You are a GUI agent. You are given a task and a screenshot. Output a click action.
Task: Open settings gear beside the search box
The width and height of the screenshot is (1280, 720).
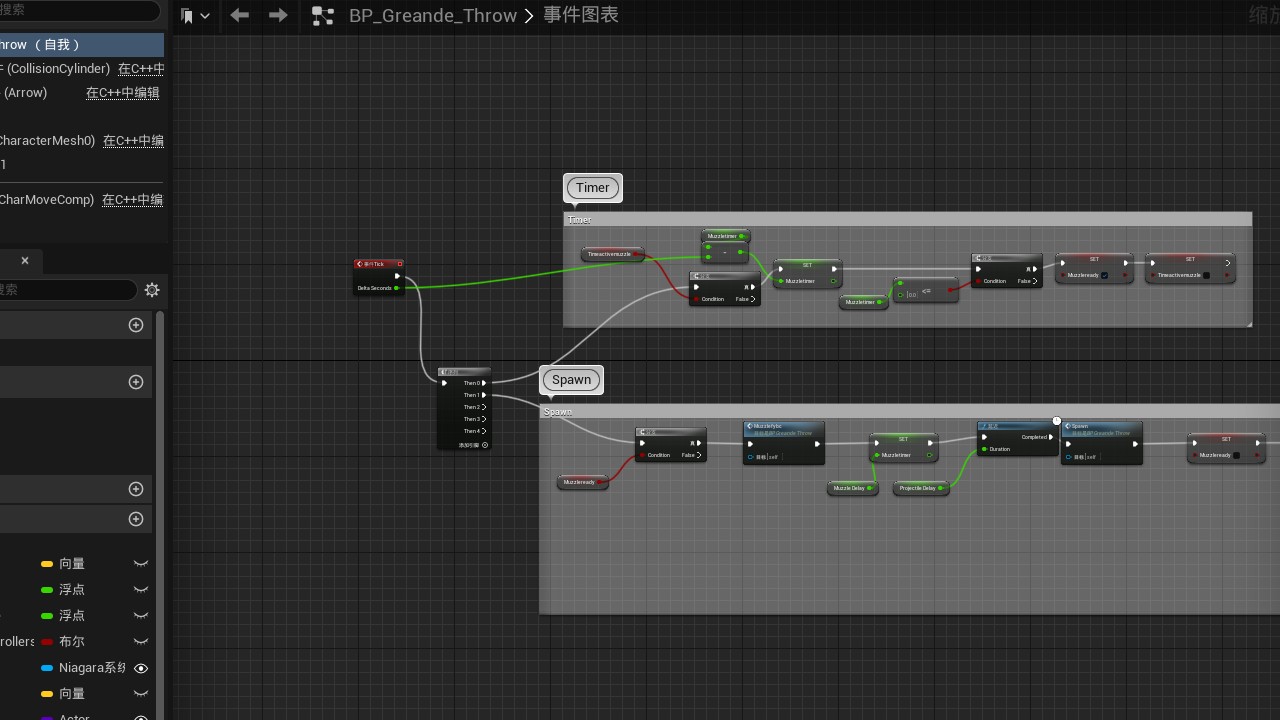(152, 290)
